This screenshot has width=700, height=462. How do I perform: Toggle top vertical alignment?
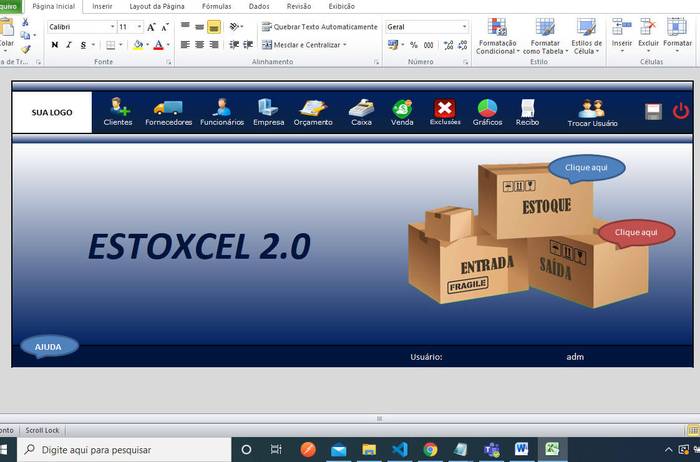pyautogui.click(x=185, y=27)
